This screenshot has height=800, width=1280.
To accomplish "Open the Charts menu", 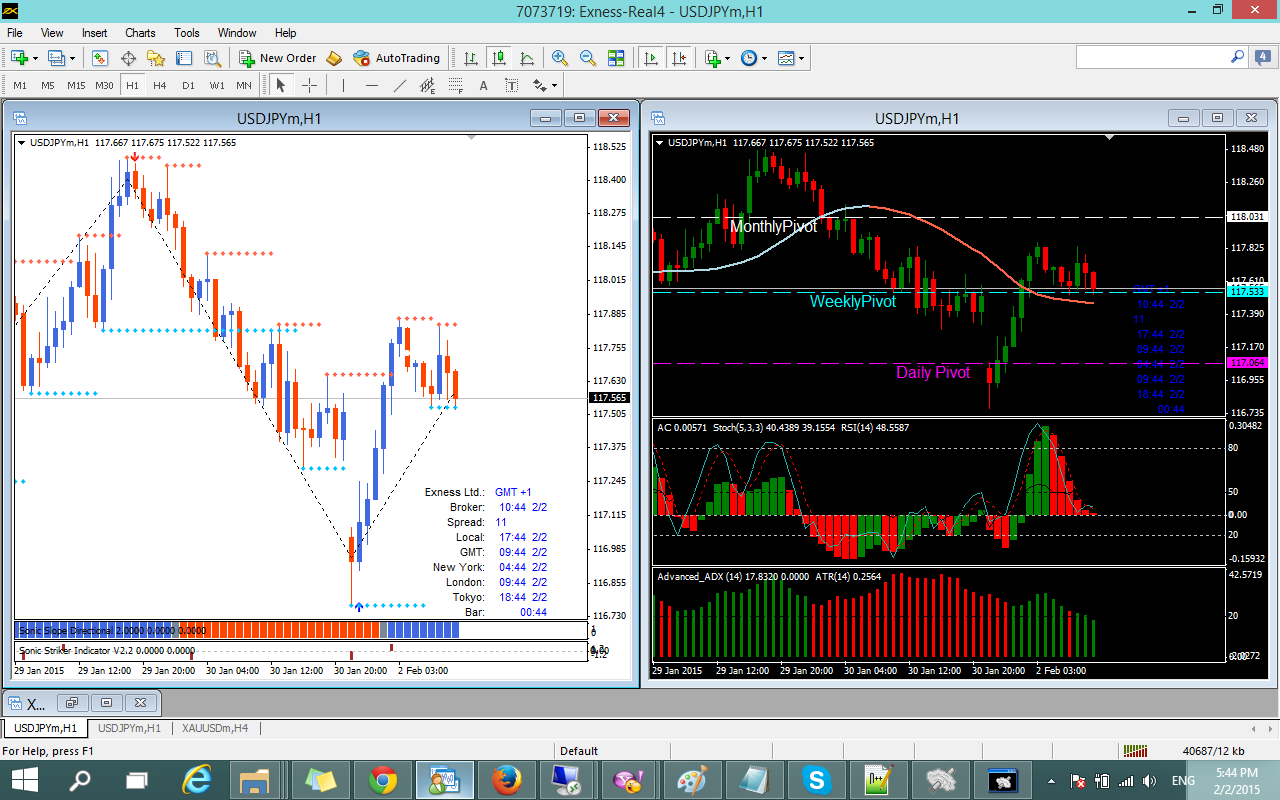I will point(140,33).
